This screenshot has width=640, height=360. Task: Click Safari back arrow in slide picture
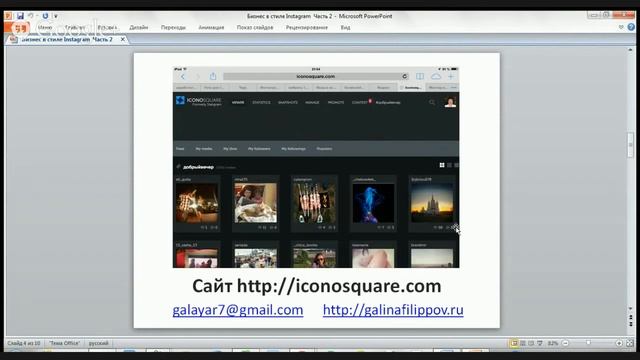pos(183,76)
